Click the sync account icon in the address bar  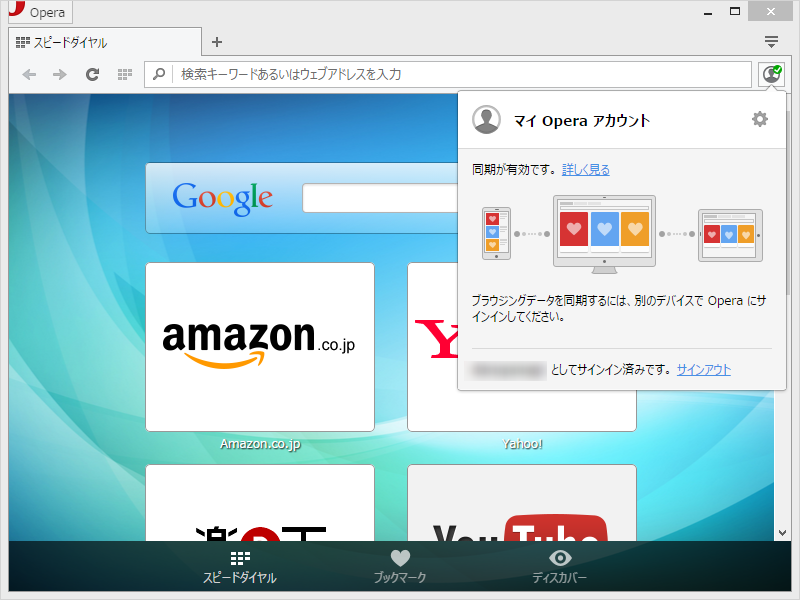773,74
